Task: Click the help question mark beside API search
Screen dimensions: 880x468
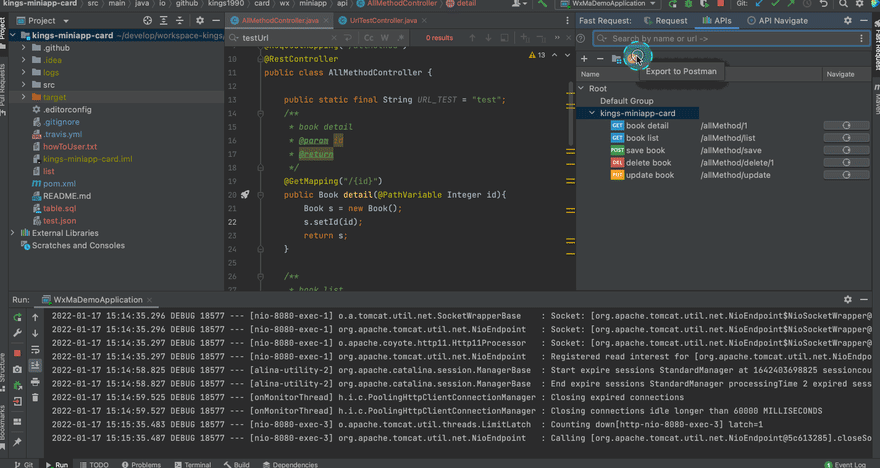Action: [581, 38]
